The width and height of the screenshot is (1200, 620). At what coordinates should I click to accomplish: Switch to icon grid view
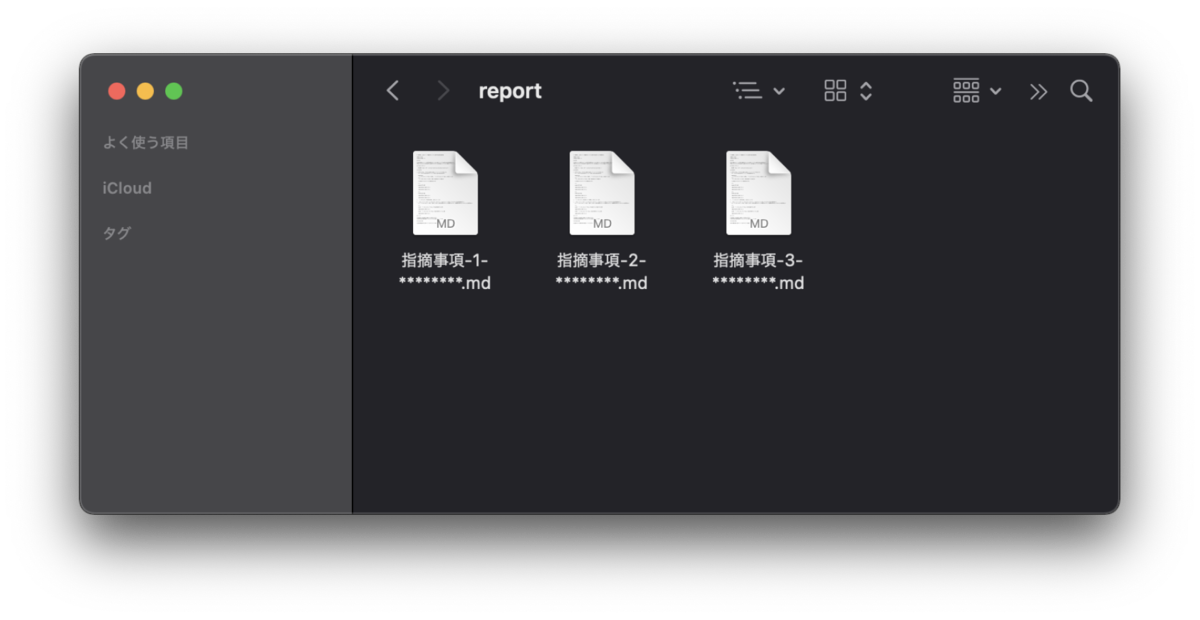[835, 91]
